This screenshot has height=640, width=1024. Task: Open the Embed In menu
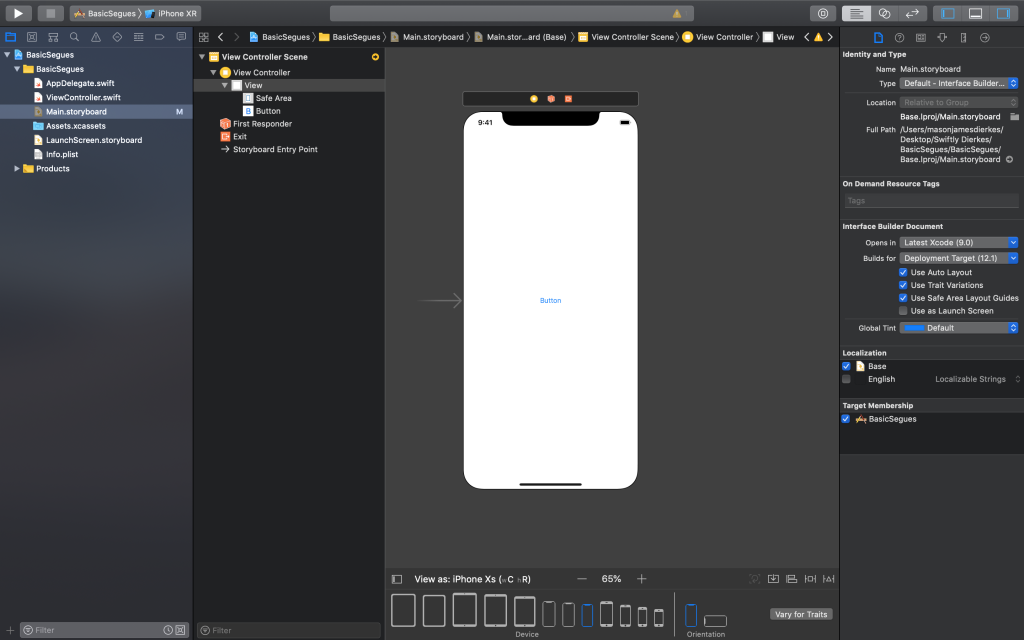[x=773, y=579]
